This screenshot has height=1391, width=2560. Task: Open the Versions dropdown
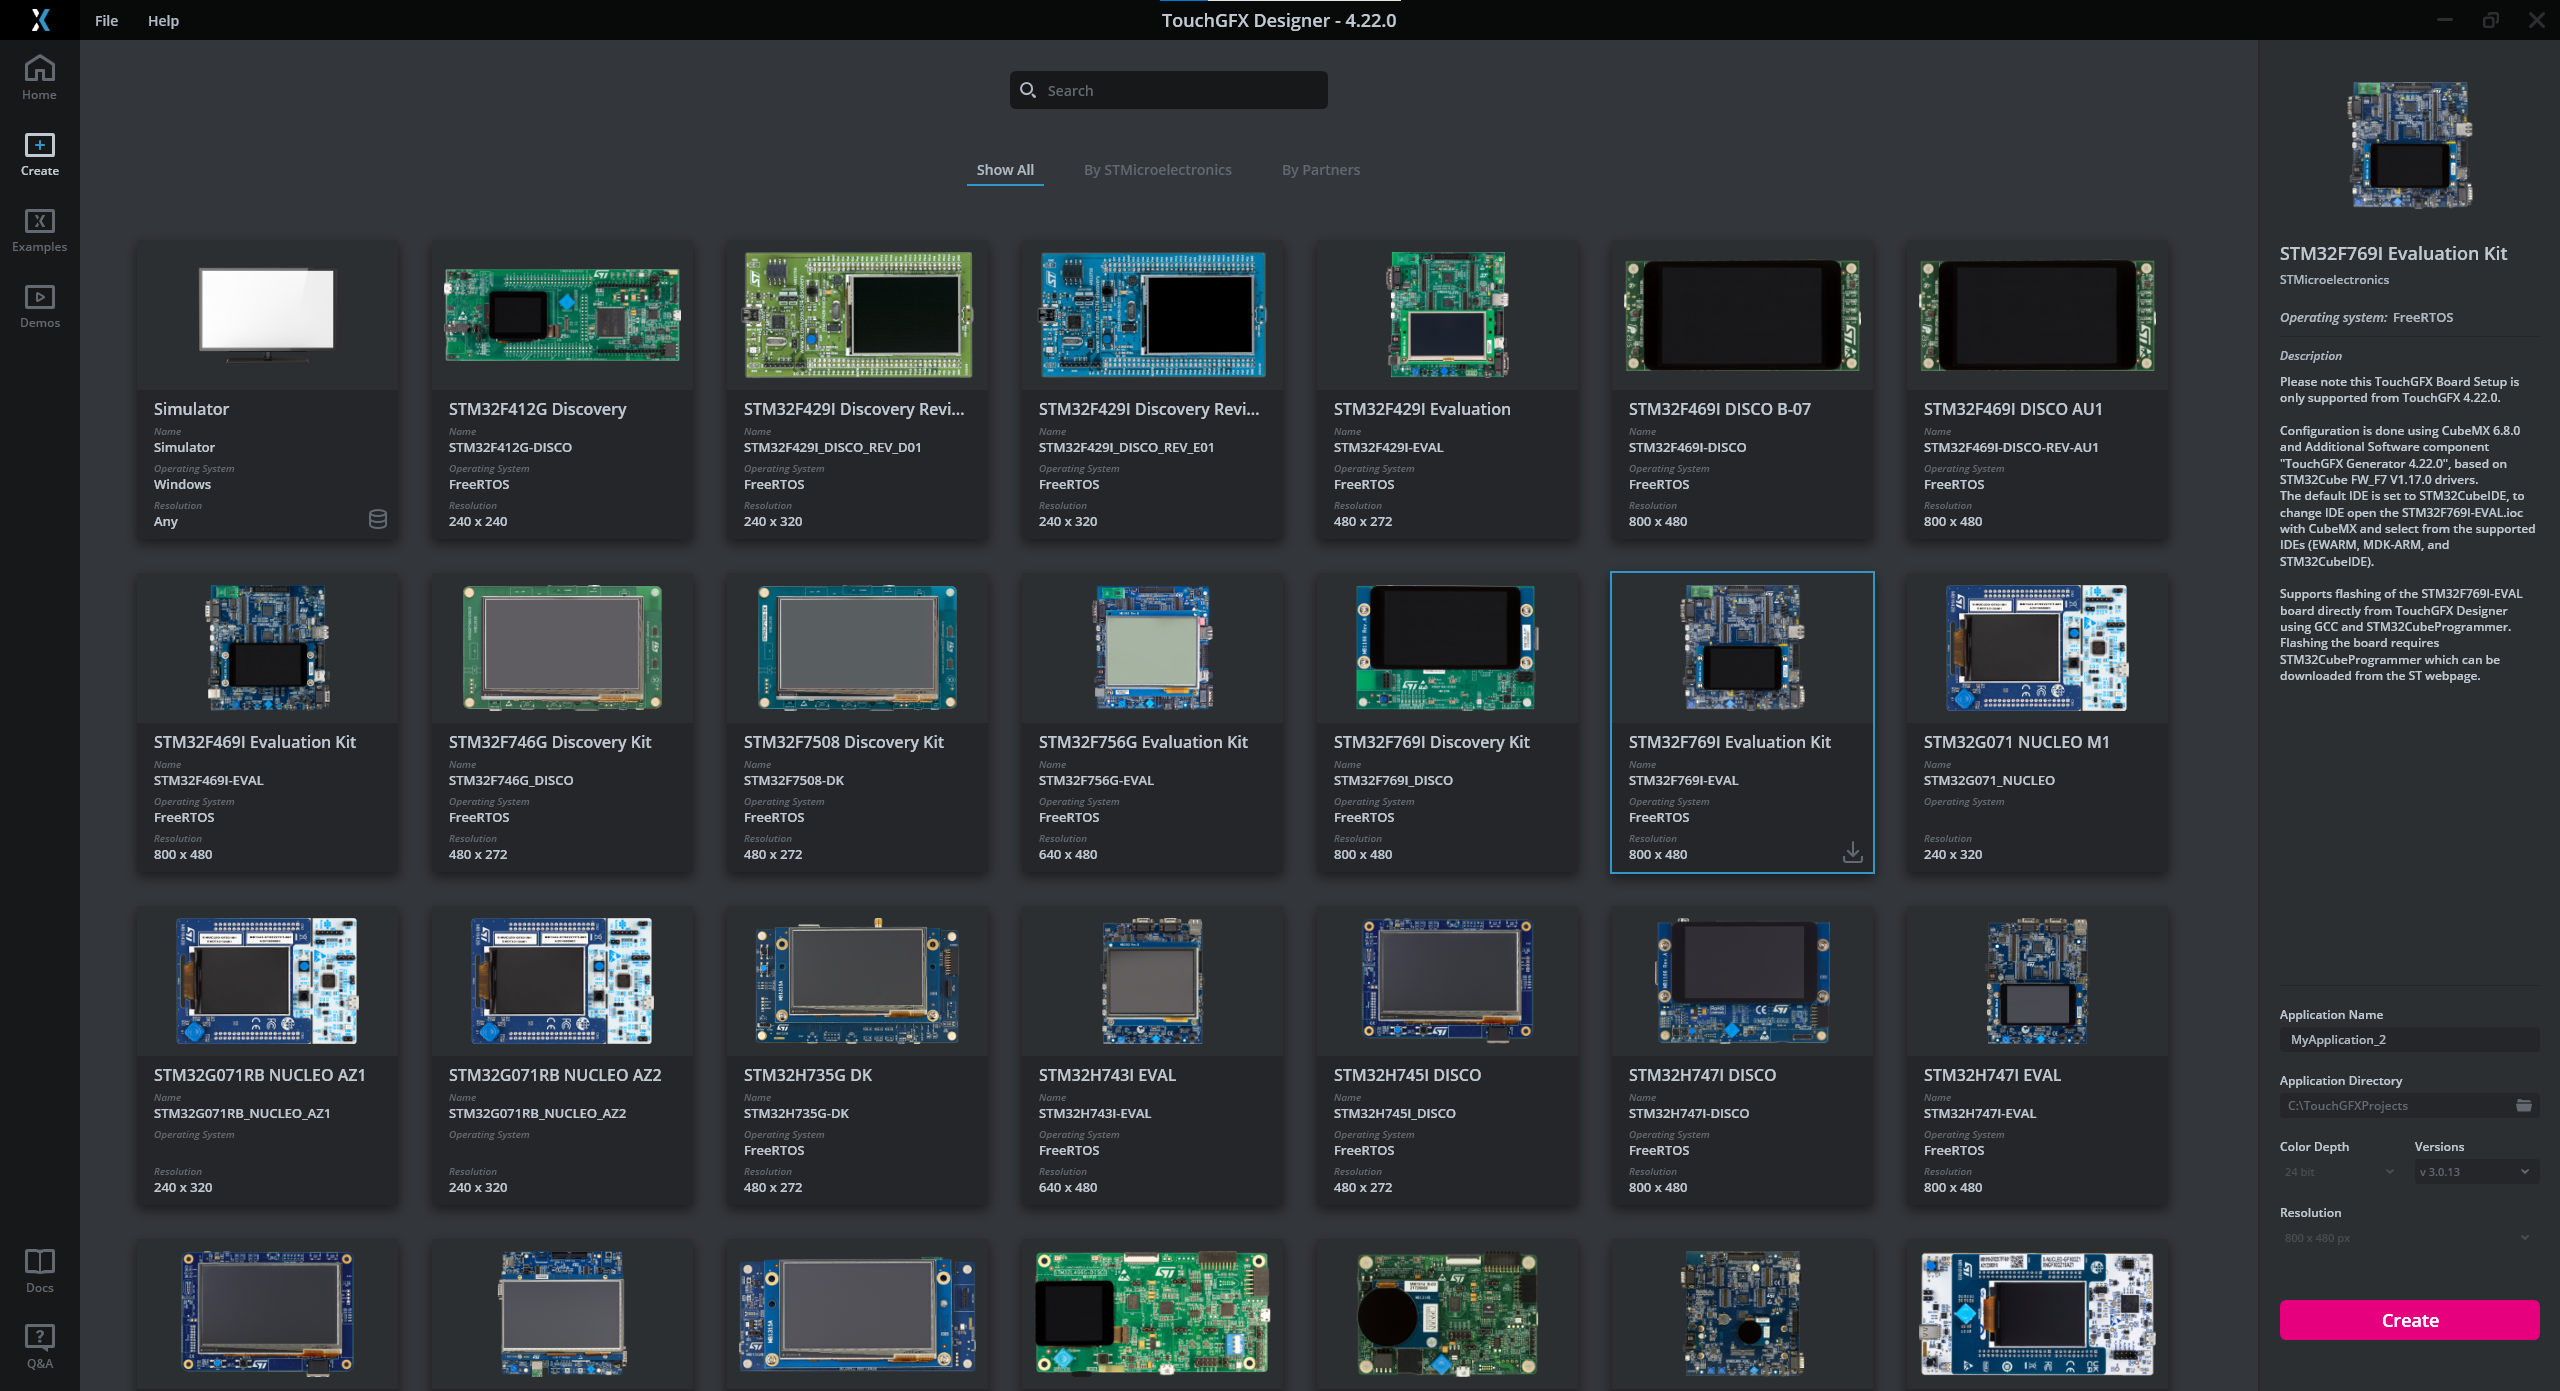[x=2476, y=1172]
